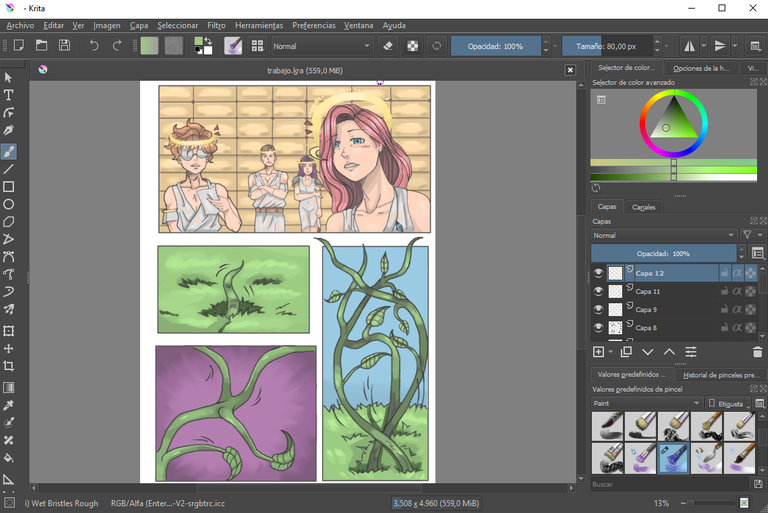Add a new paint layer
The height and width of the screenshot is (513, 768).
click(x=599, y=352)
